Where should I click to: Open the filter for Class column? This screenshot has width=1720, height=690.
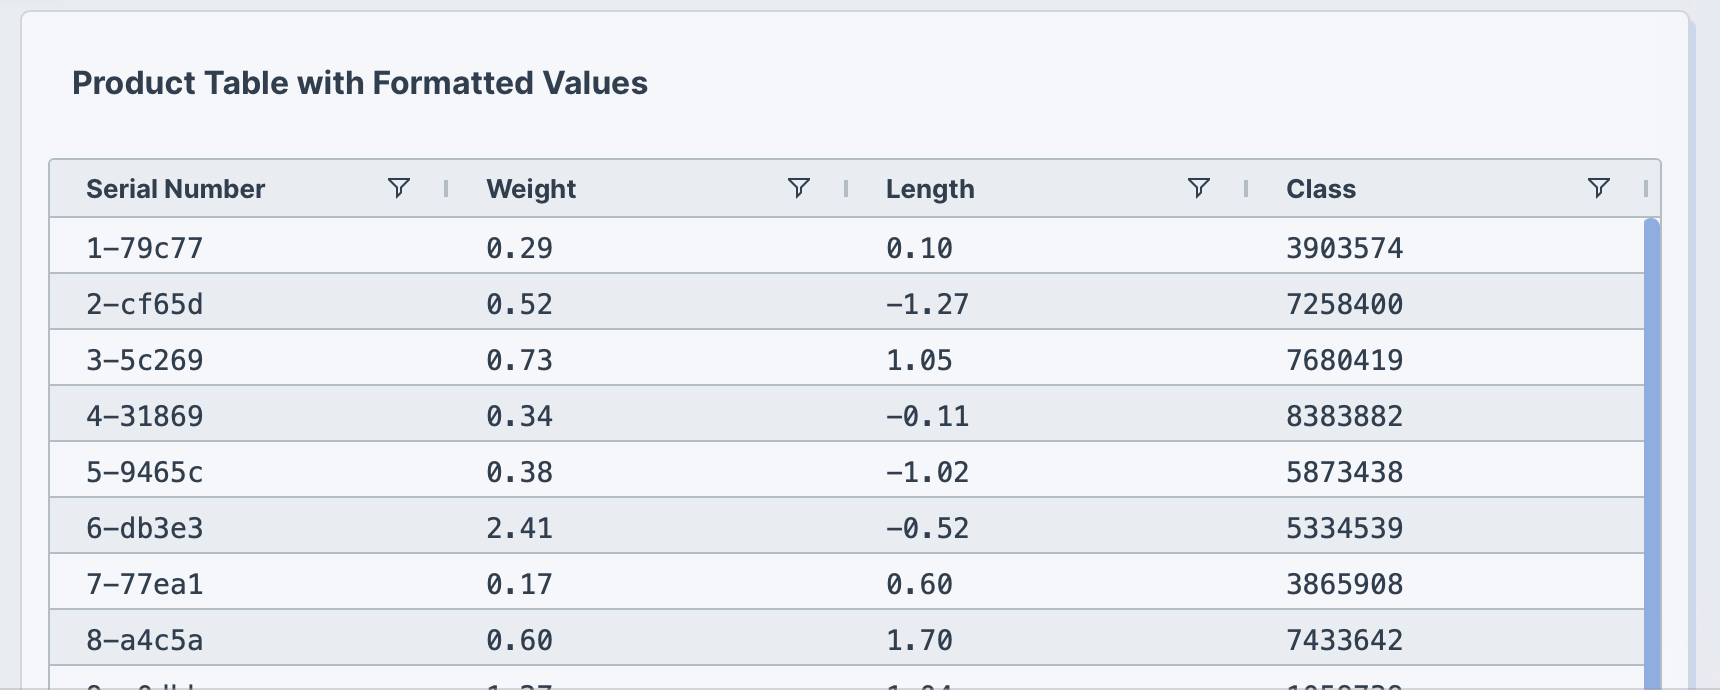click(x=1600, y=188)
